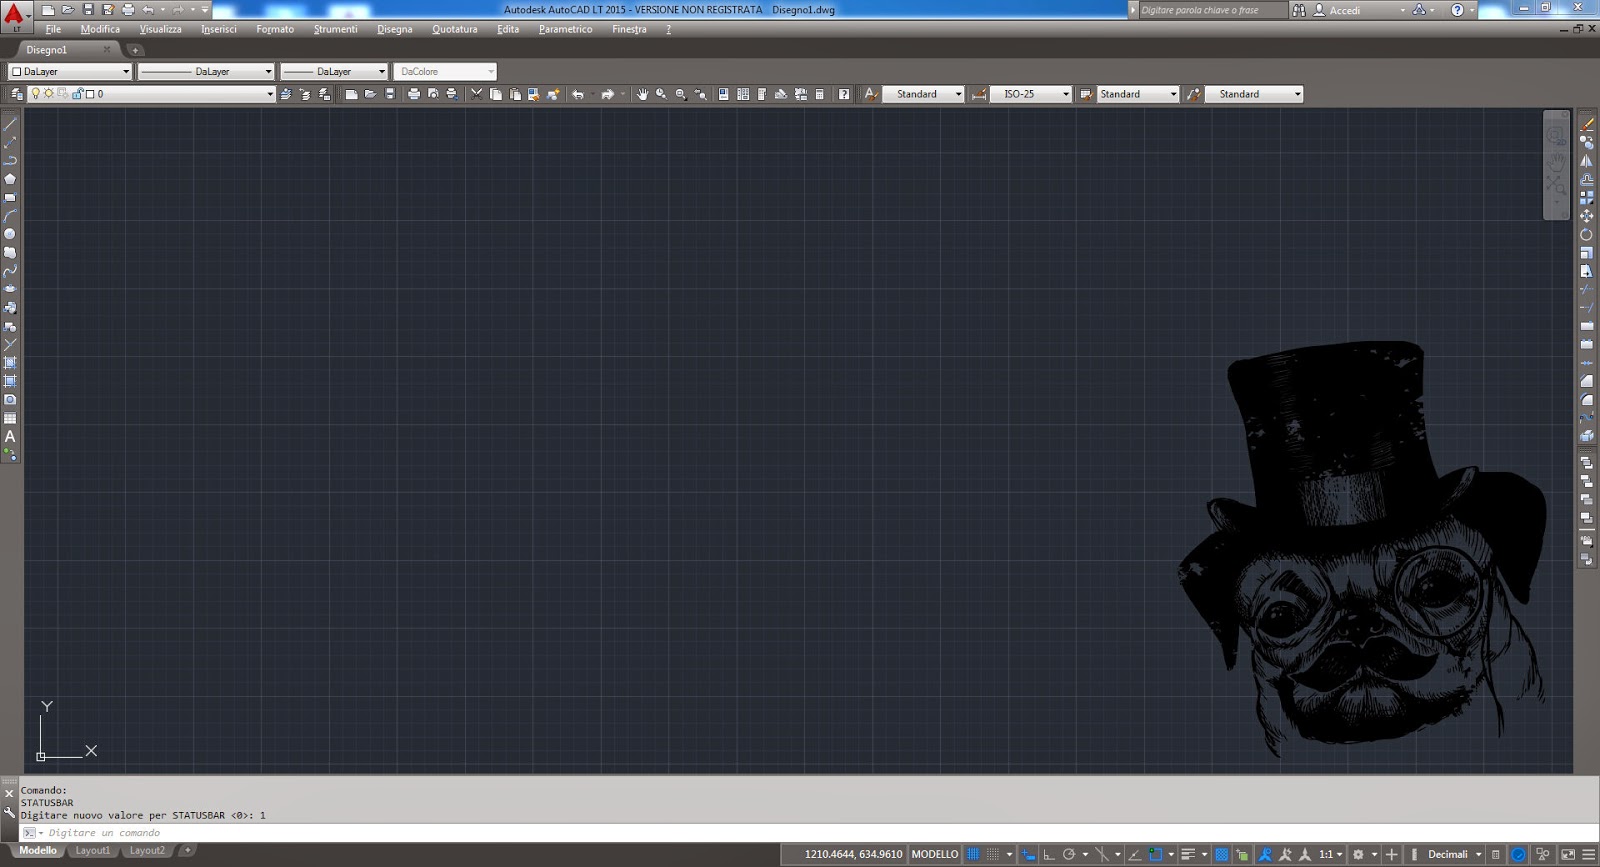Select the Erase modify tool
The width and height of the screenshot is (1600, 867).
(x=1587, y=124)
